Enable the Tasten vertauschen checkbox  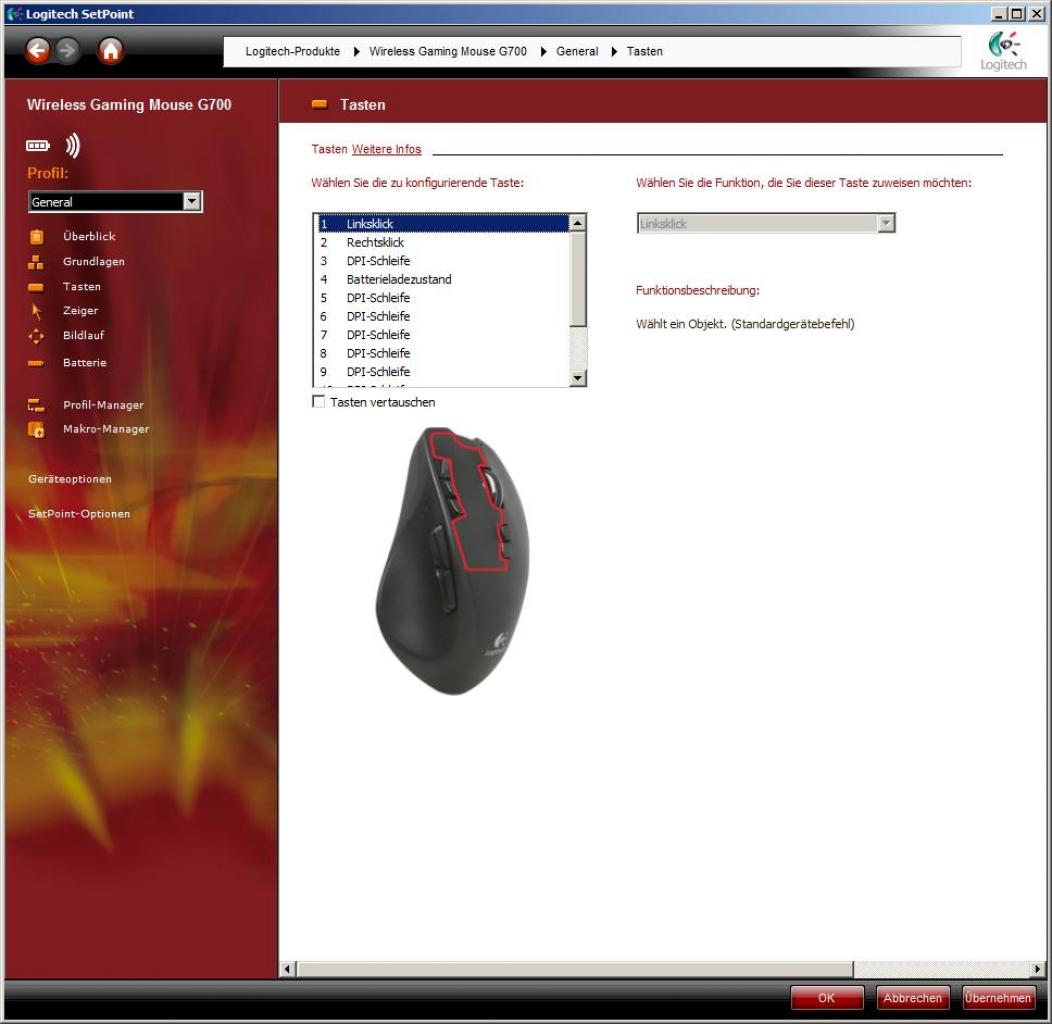[319, 402]
